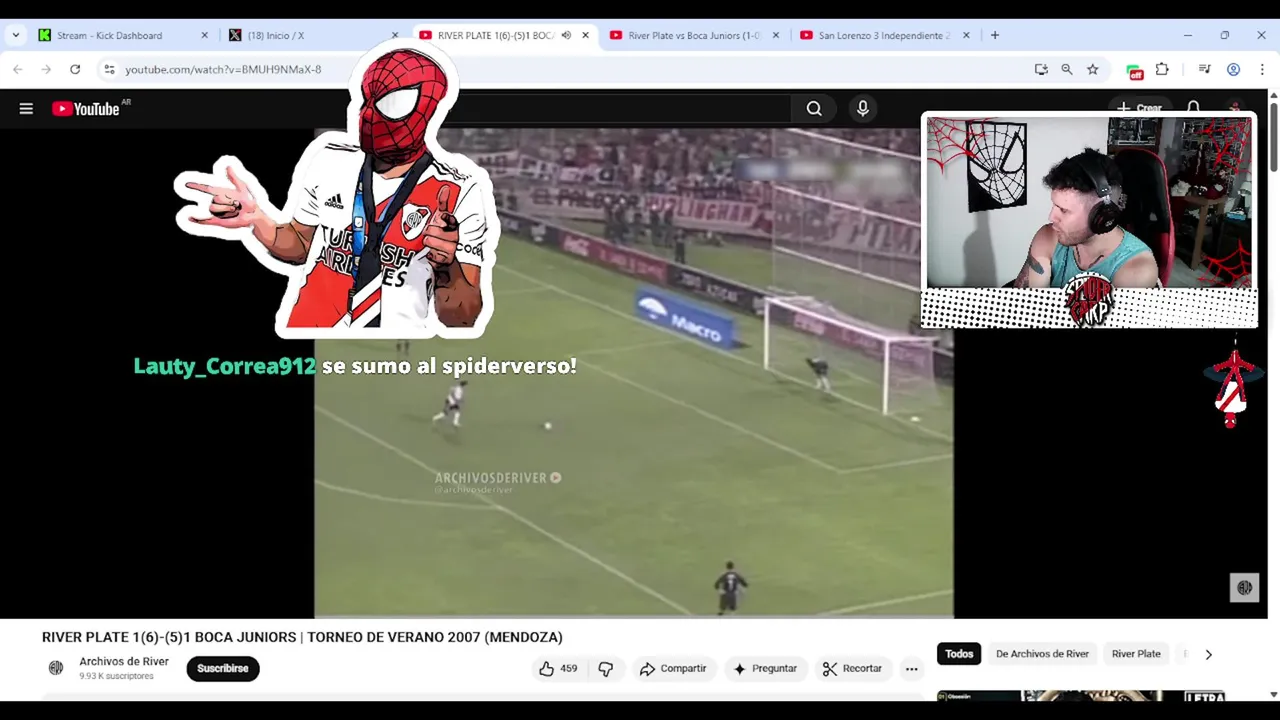Open the Preguntar ask button
The width and height of the screenshot is (1280, 720).
coord(765,669)
